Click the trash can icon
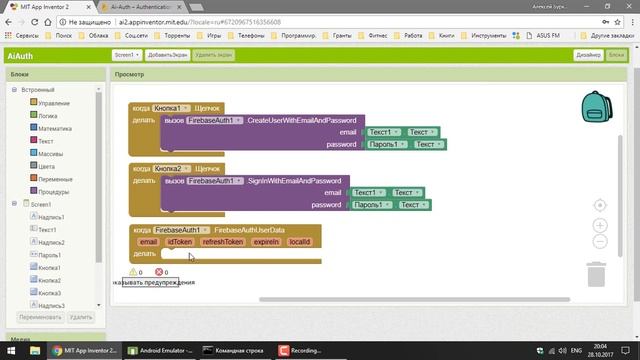The image size is (640, 360). pos(596,274)
